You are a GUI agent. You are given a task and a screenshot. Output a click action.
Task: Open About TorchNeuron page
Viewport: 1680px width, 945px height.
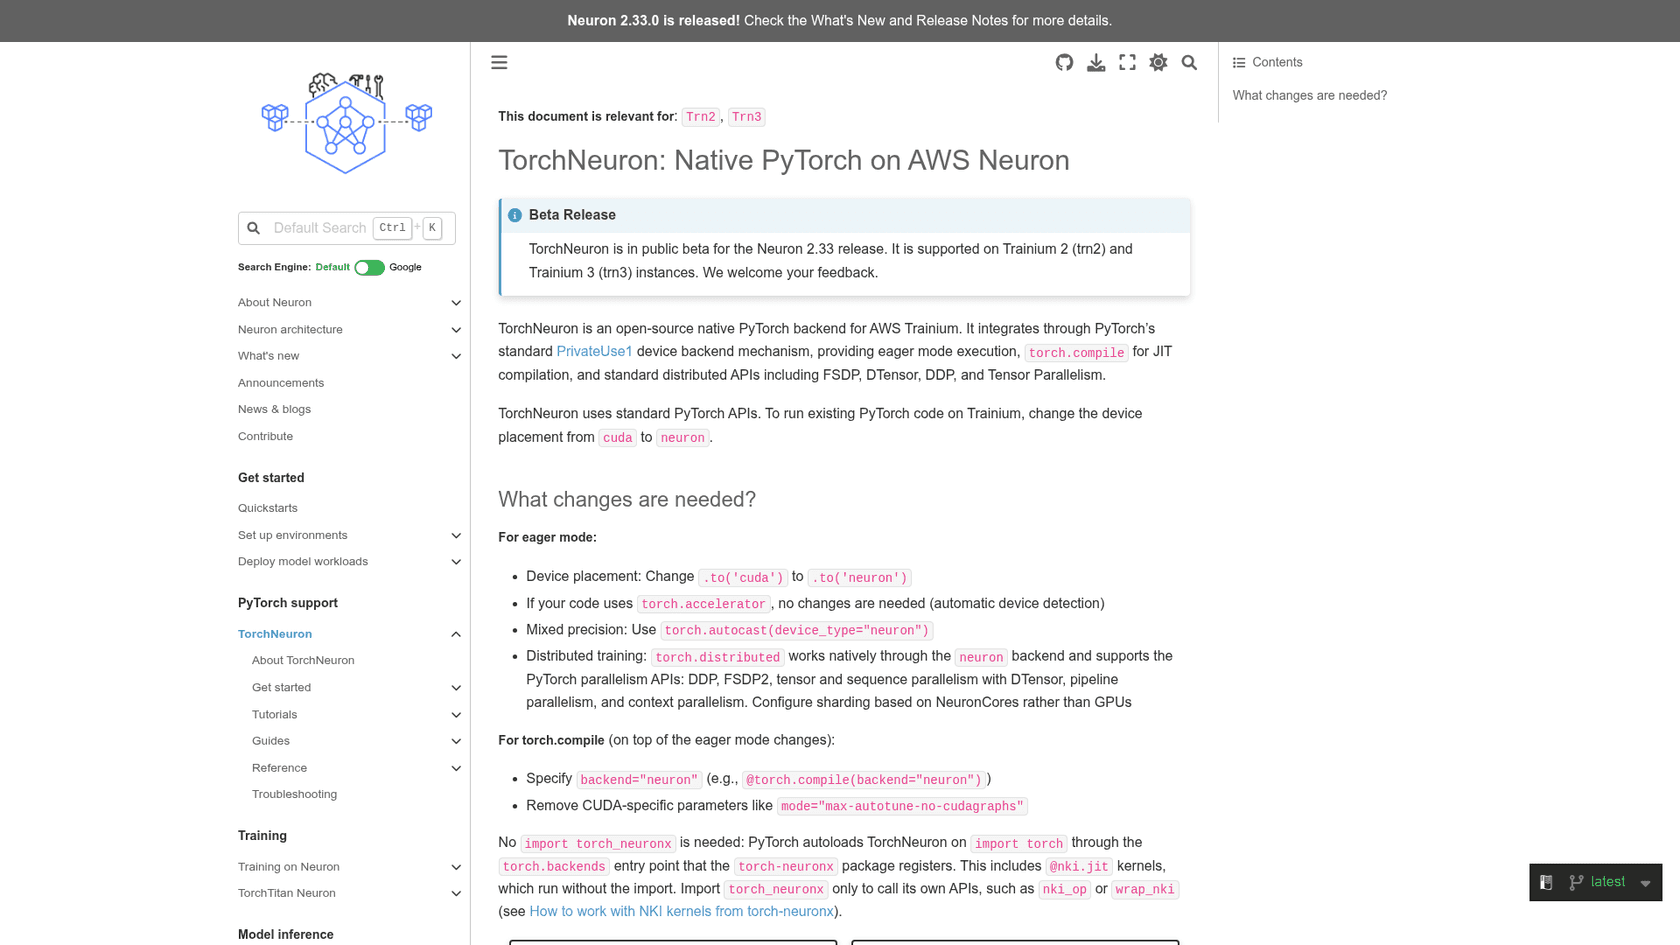(x=303, y=660)
